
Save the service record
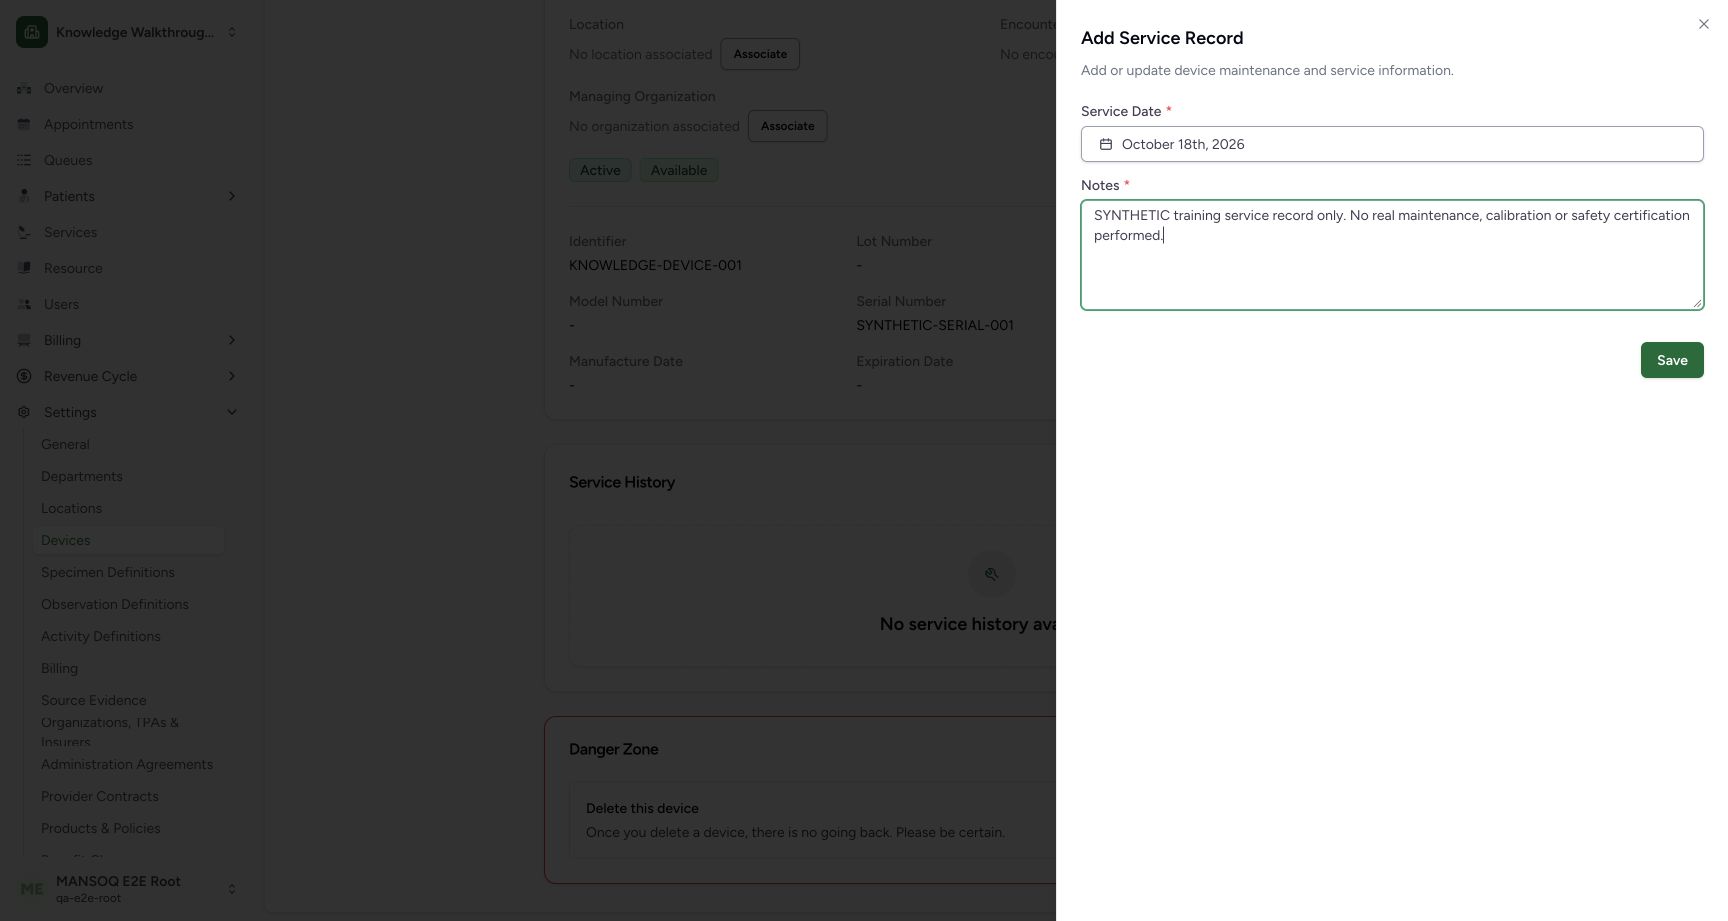(1672, 360)
